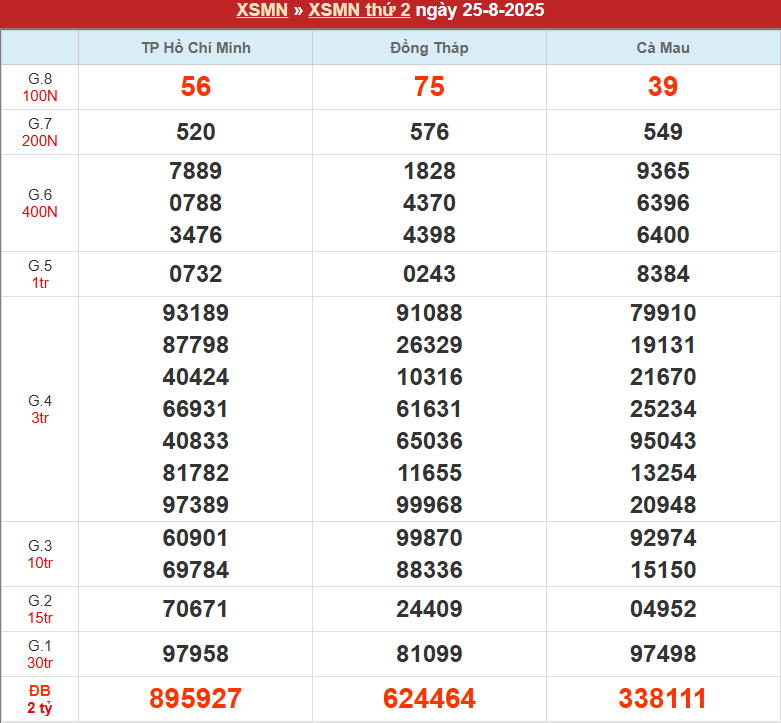The image size is (781, 723).
Task: Click the G.4 number 10316
Action: (429, 376)
